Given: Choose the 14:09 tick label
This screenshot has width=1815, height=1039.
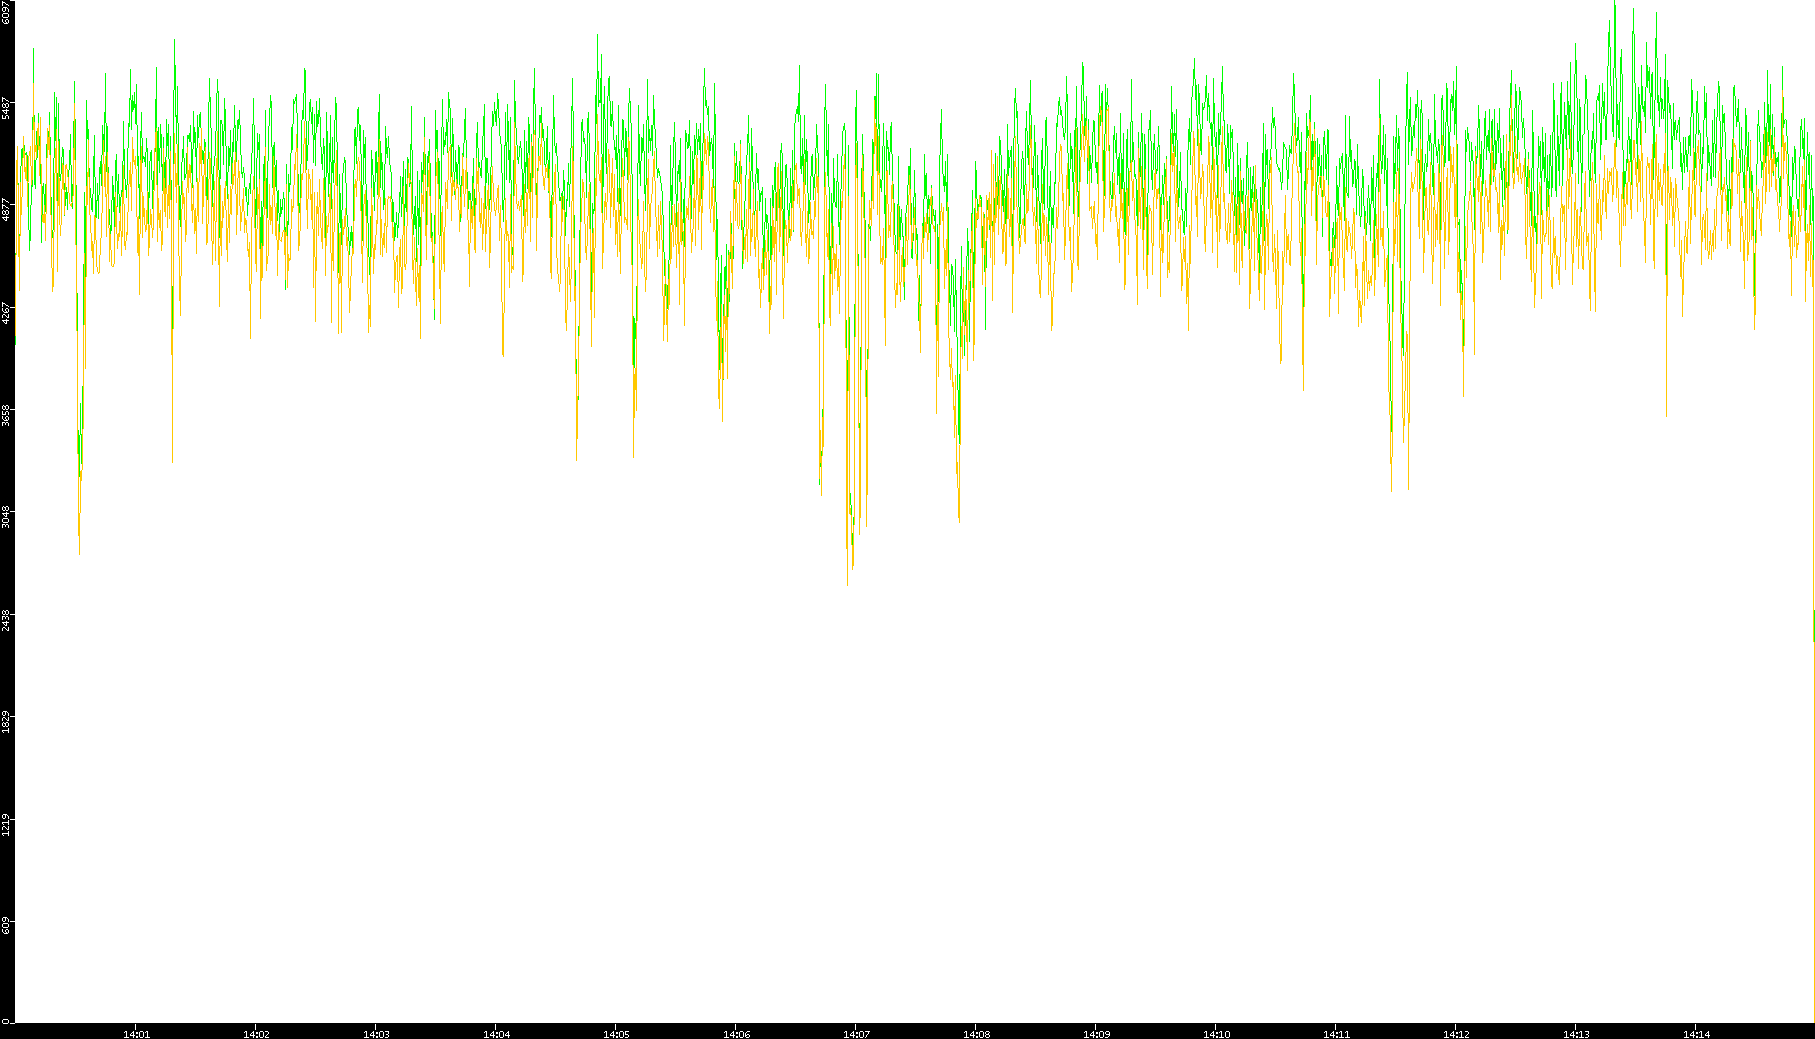Looking at the screenshot, I should [x=1096, y=1034].
